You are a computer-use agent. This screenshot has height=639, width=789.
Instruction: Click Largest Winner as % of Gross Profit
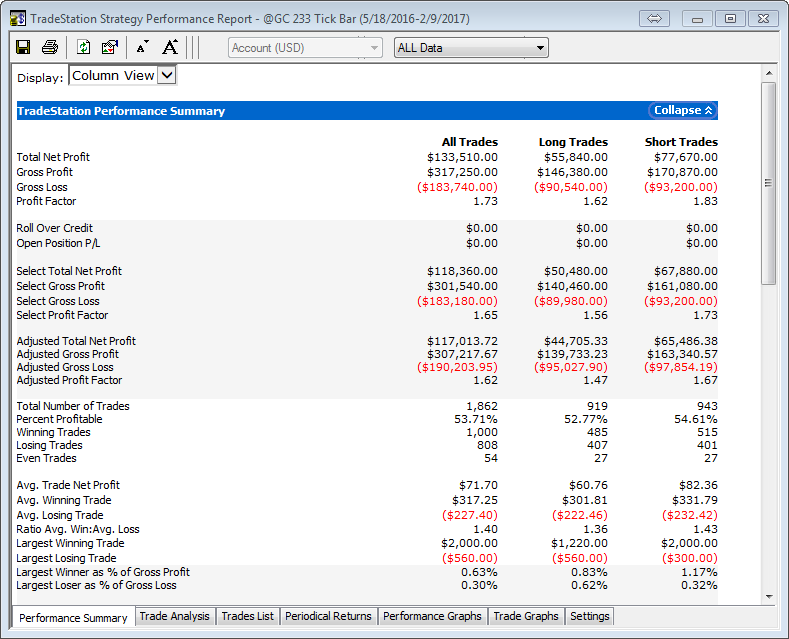[x=103, y=572]
